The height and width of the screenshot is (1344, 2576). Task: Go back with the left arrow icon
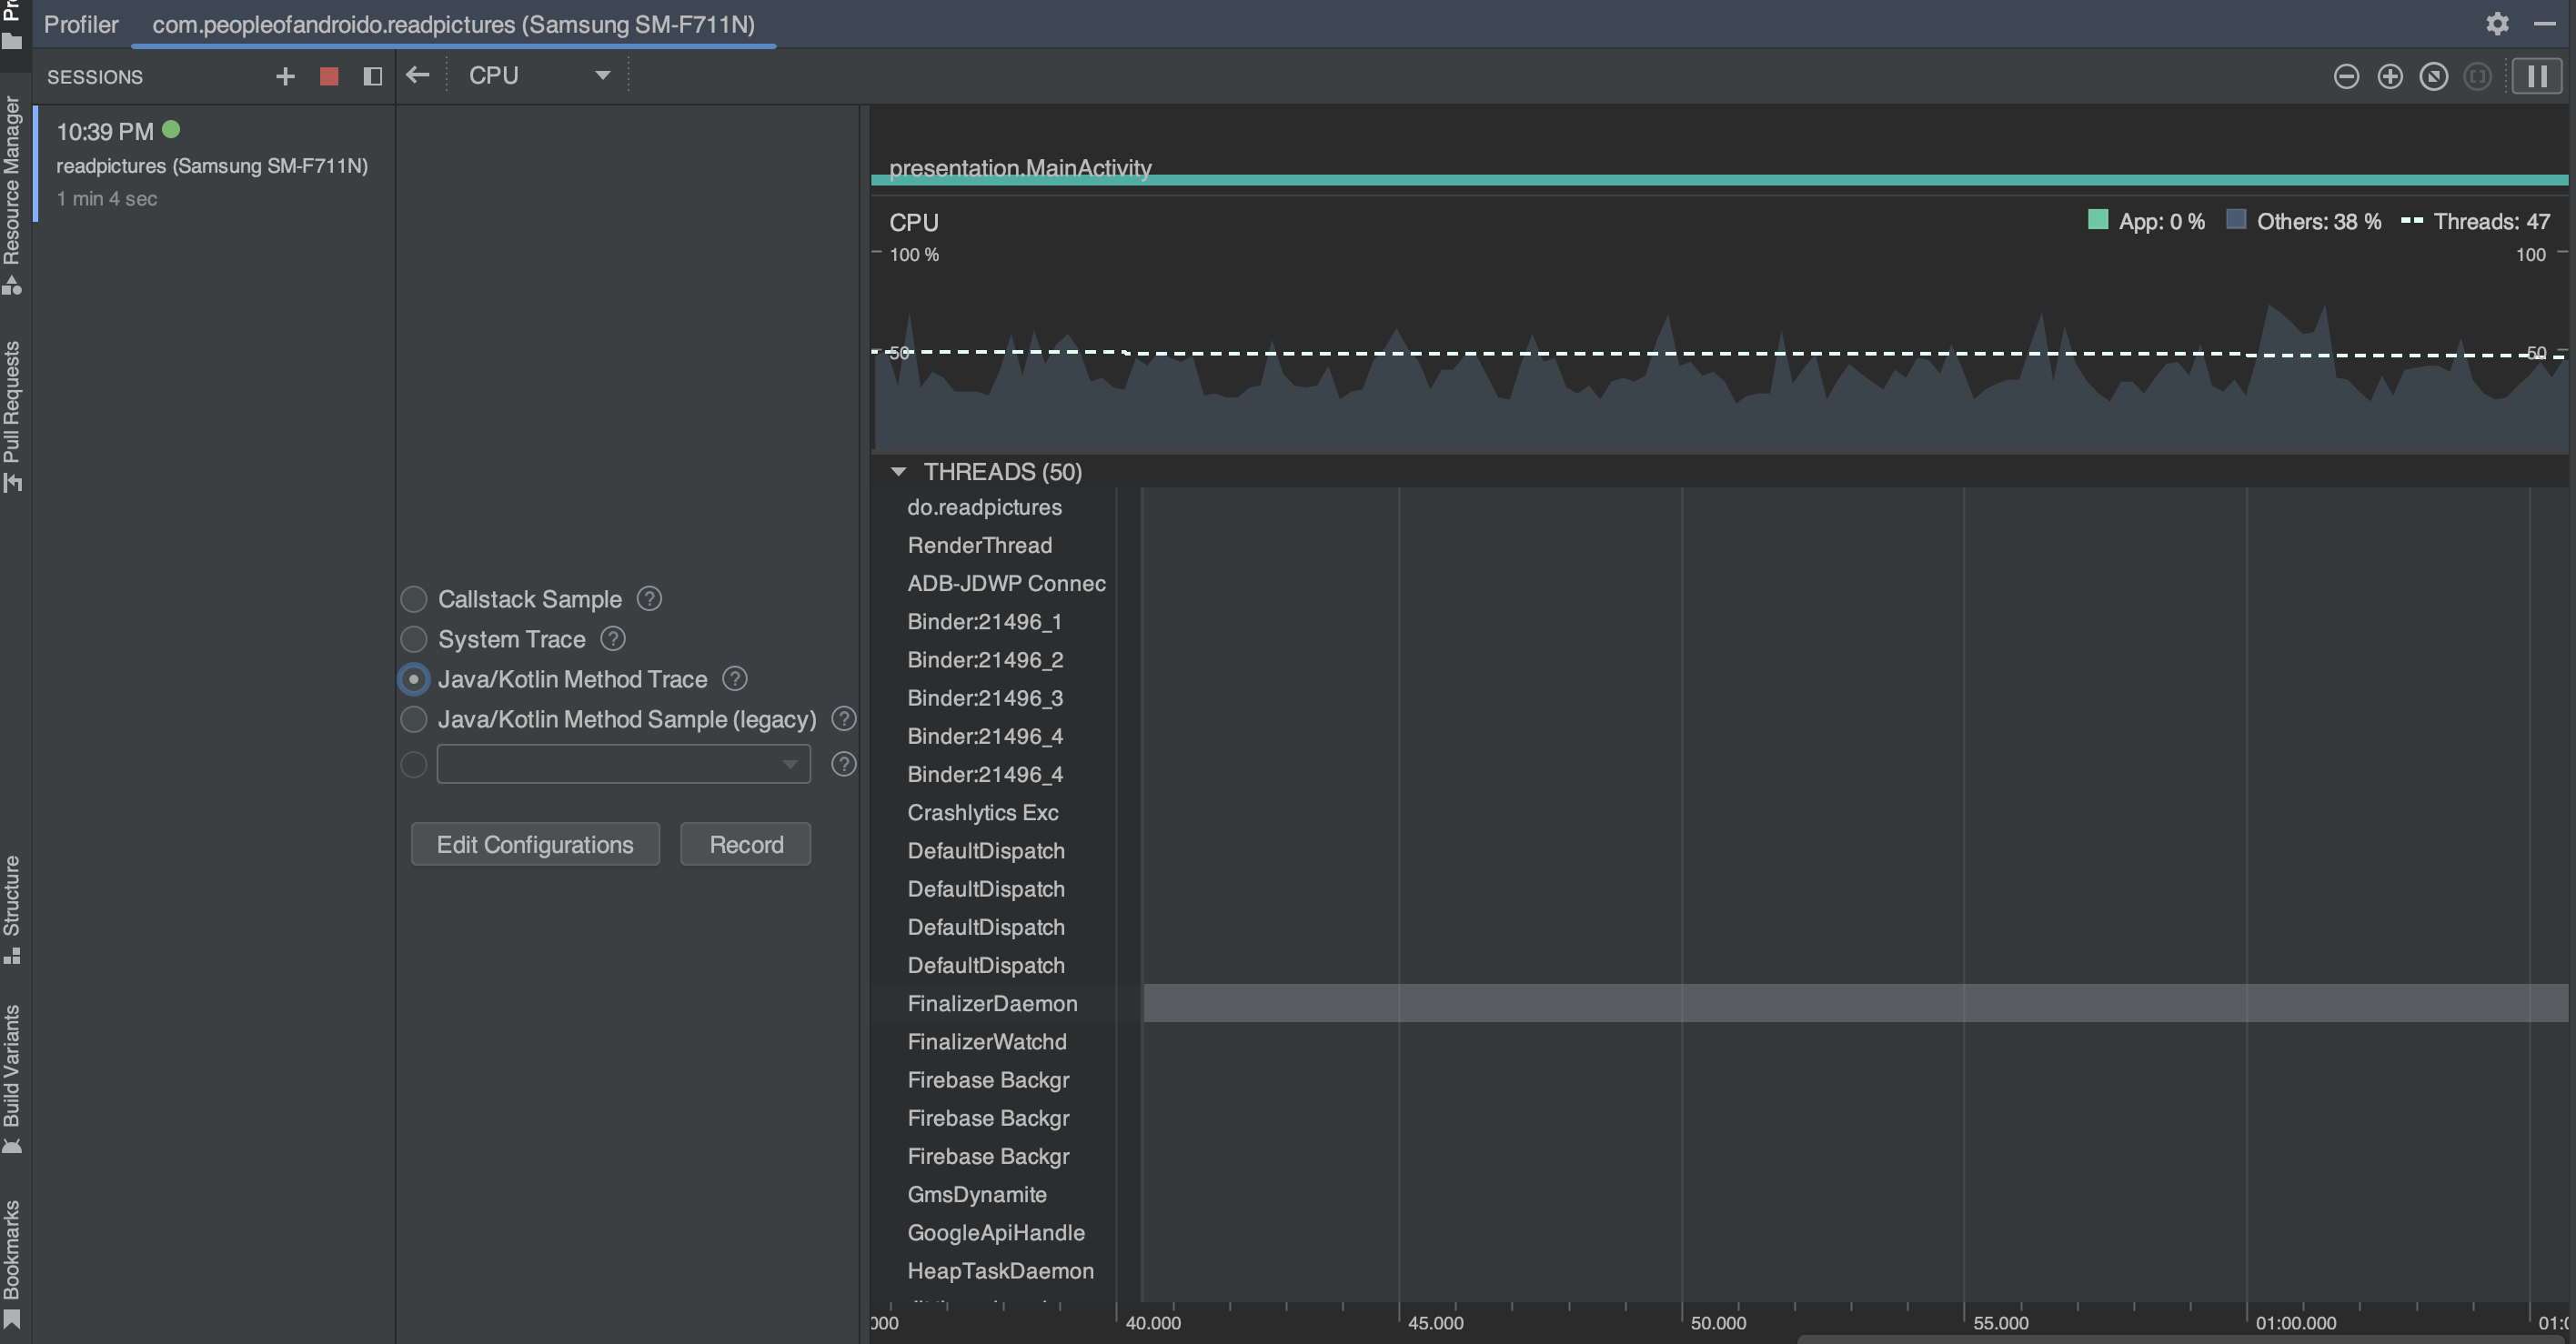click(x=417, y=75)
